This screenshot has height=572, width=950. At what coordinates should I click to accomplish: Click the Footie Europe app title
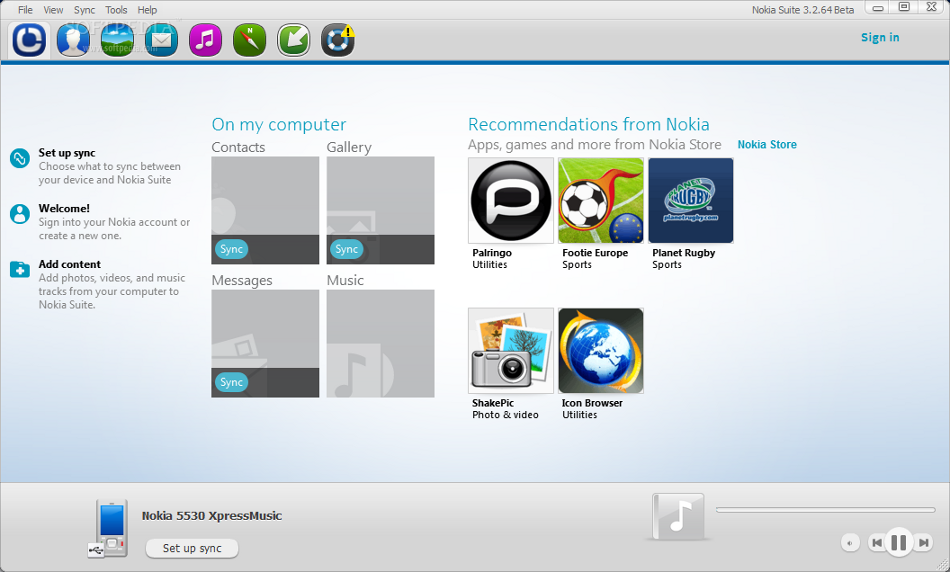point(595,253)
